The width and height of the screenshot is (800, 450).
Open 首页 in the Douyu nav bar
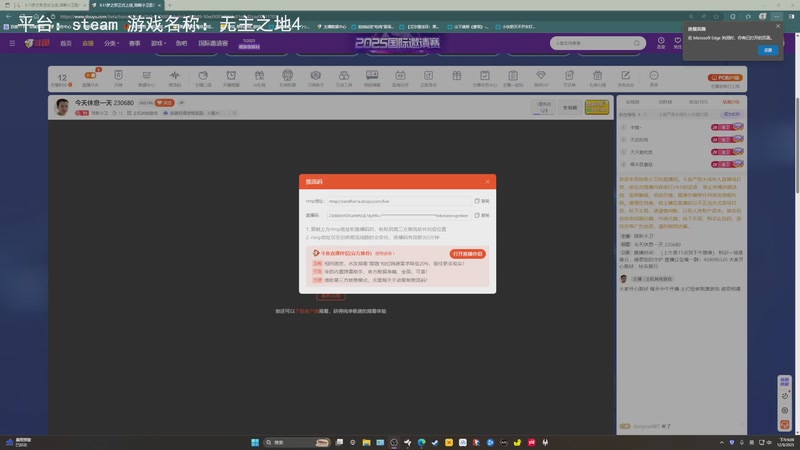66,43
